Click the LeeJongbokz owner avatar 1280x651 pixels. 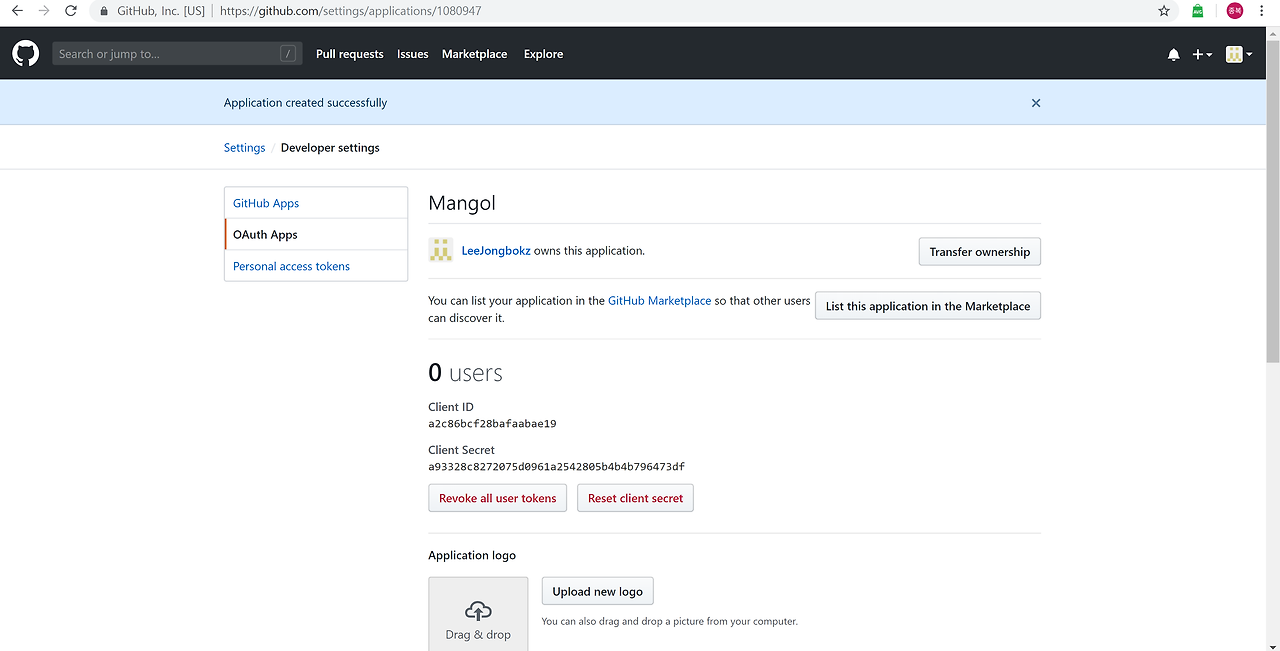441,250
